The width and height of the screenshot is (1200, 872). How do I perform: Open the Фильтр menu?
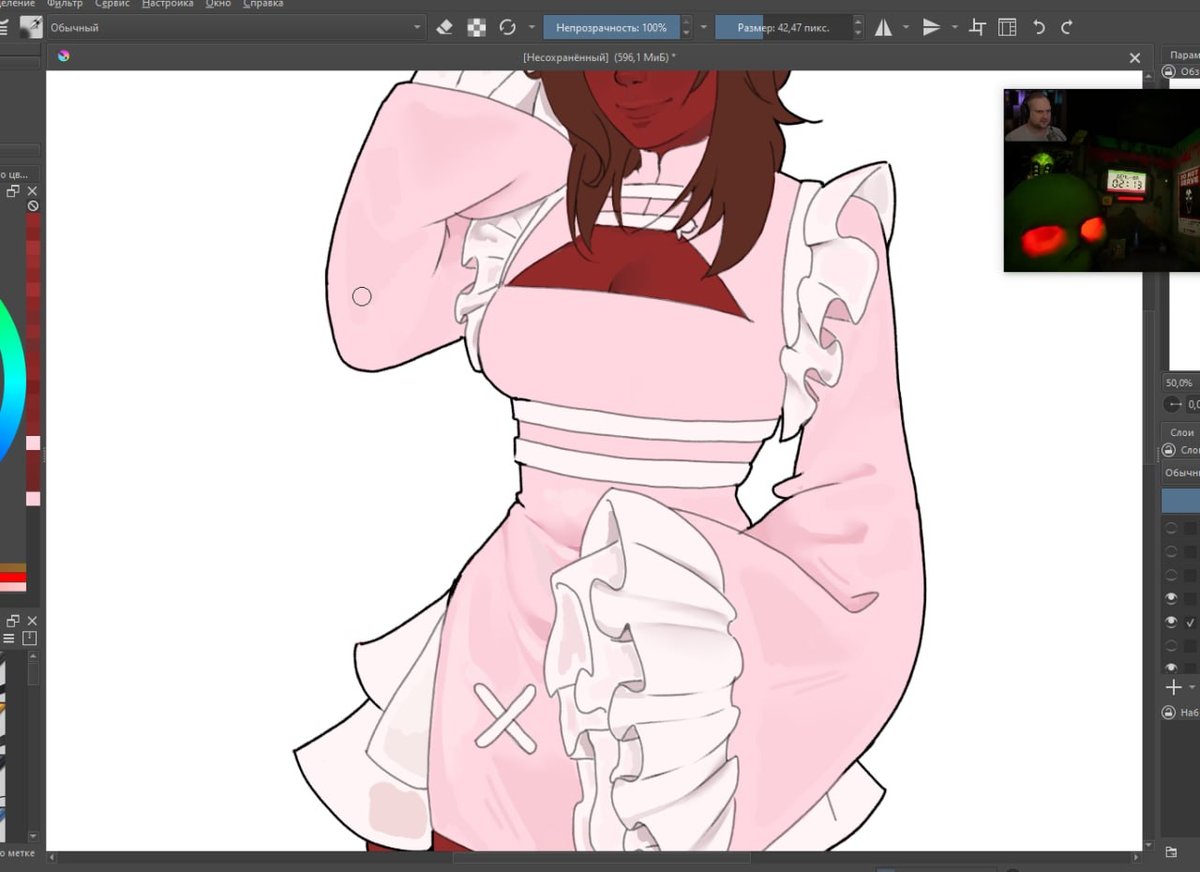[x=65, y=4]
